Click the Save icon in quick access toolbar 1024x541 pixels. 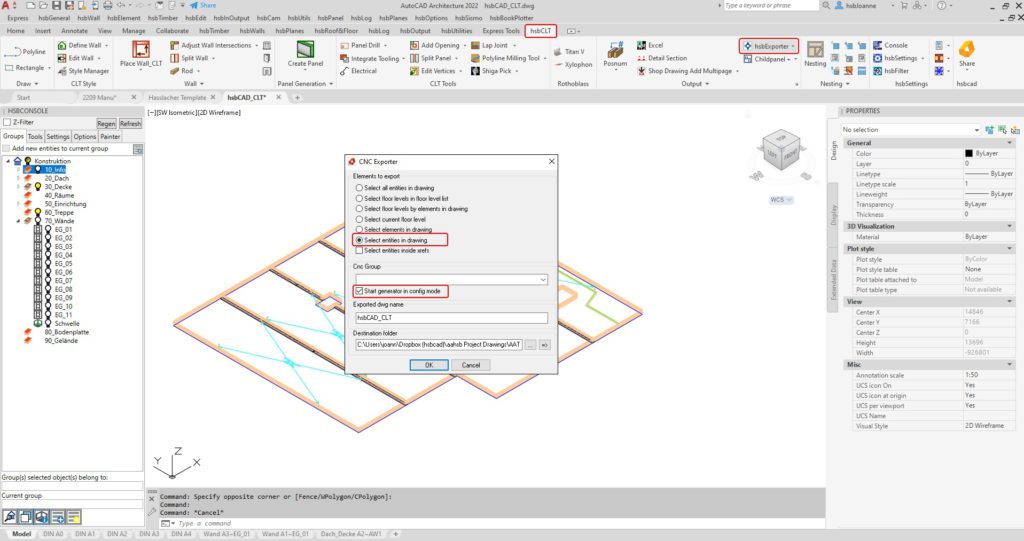(x=57, y=5)
